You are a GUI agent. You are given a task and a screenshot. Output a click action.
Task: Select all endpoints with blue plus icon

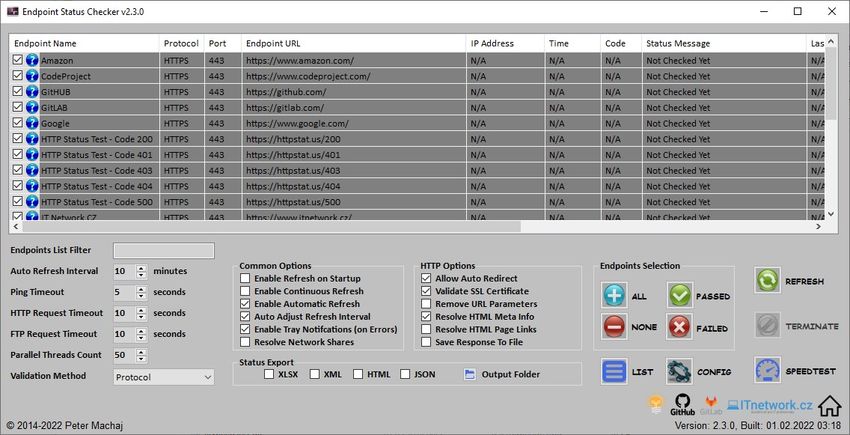614,296
